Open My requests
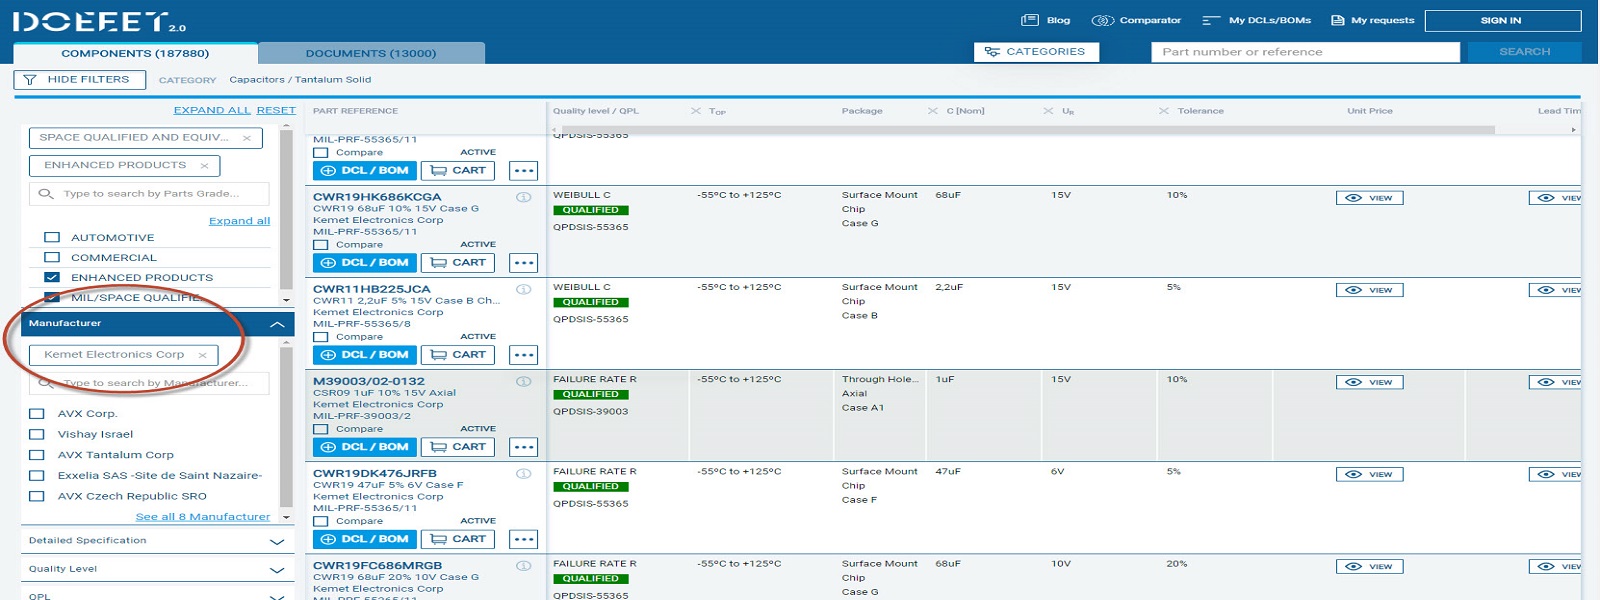This screenshot has height=600, width=1600. coord(1373,20)
